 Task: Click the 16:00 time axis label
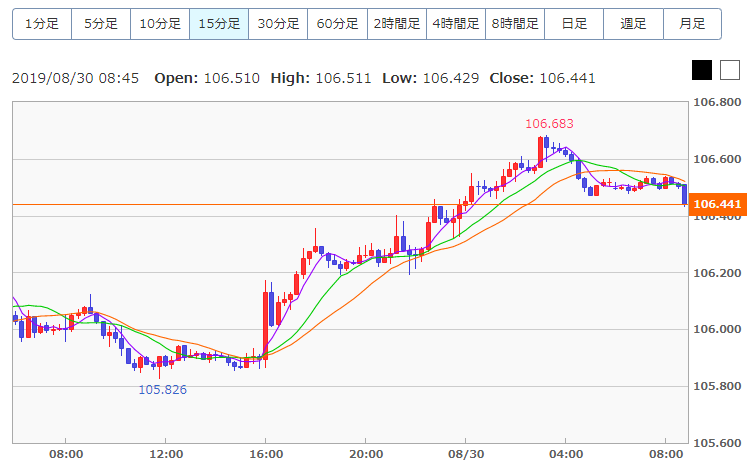coord(266,454)
